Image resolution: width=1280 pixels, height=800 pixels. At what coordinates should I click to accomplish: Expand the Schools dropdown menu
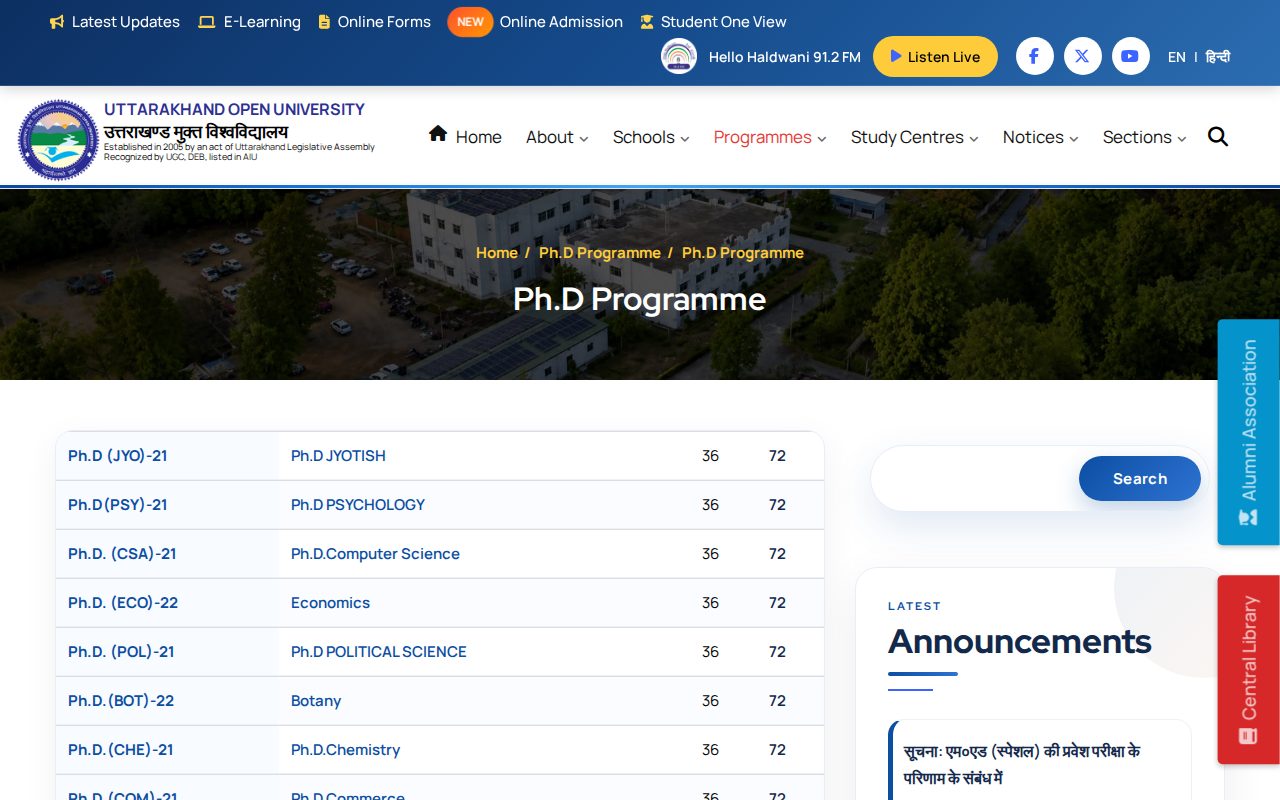[x=651, y=137]
